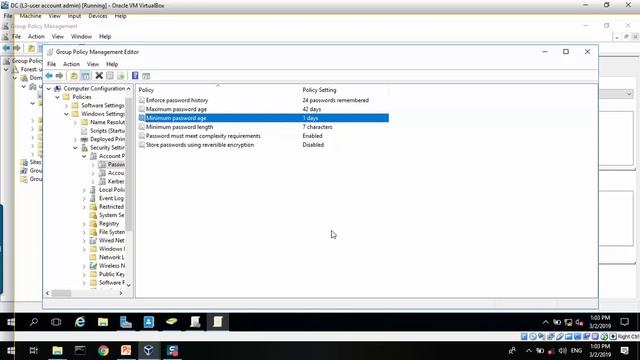Open the Help menu in Group Policy Management Editor
640x360 pixels.
112,64
